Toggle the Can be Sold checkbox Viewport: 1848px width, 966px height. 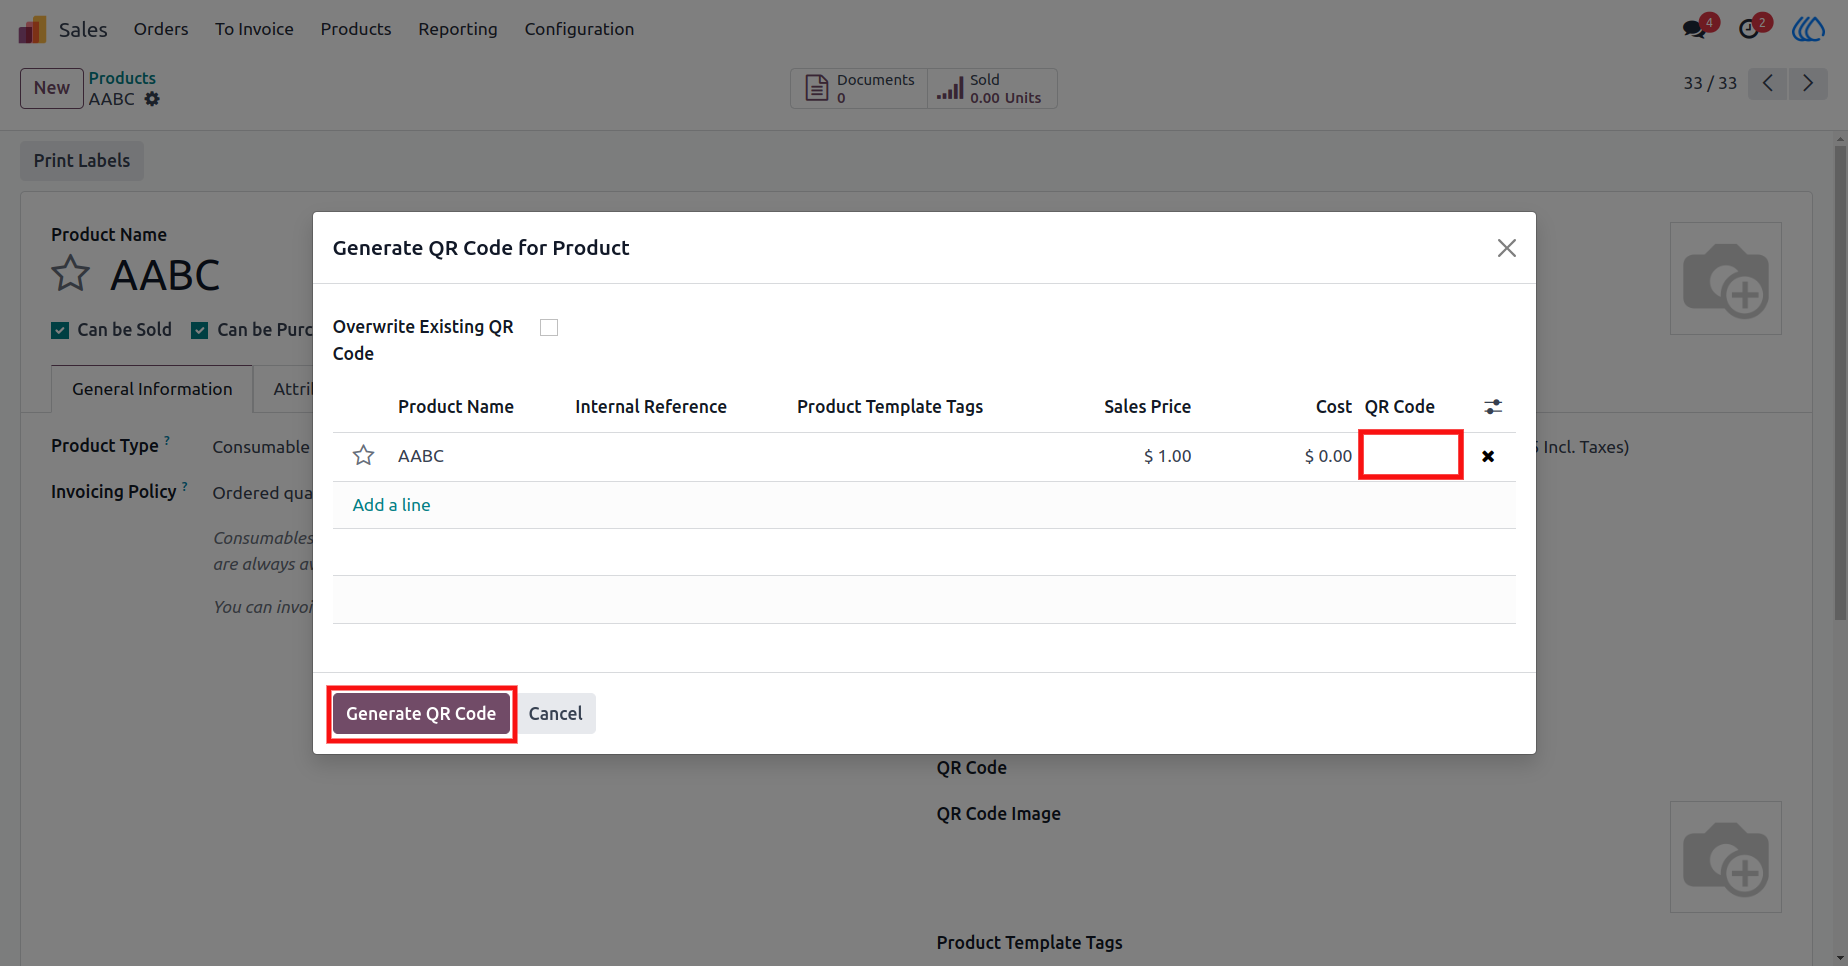[x=60, y=330]
